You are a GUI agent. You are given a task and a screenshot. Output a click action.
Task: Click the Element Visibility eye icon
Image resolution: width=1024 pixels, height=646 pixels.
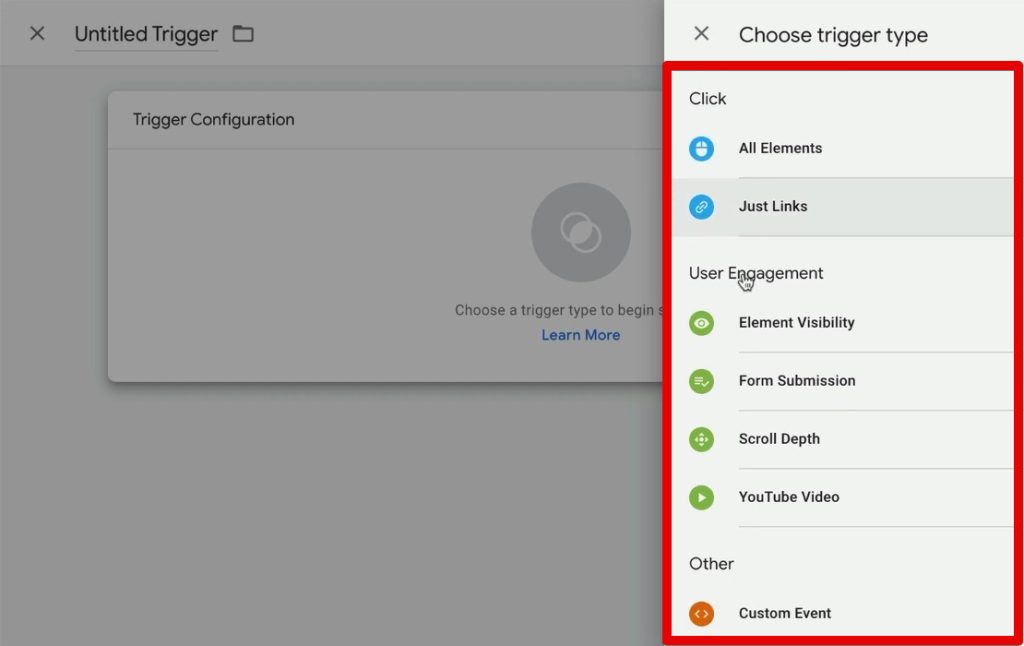[701, 323]
